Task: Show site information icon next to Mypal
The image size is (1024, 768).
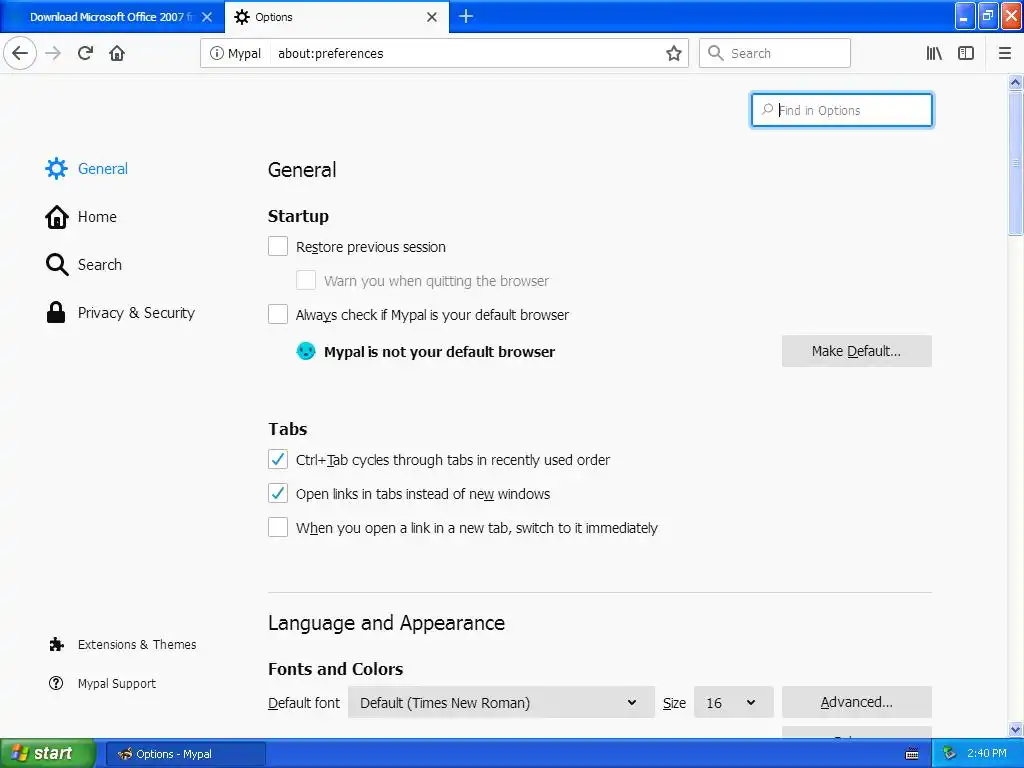Action: (216, 54)
